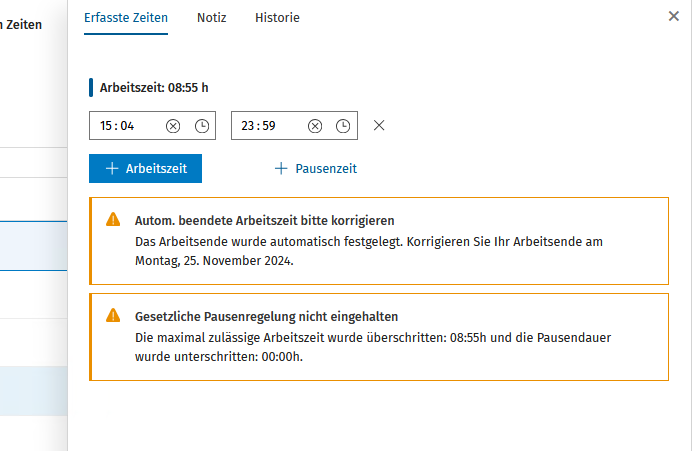The height and width of the screenshot is (451, 692).
Task: Open the Notiz tab
Action: tap(211, 18)
